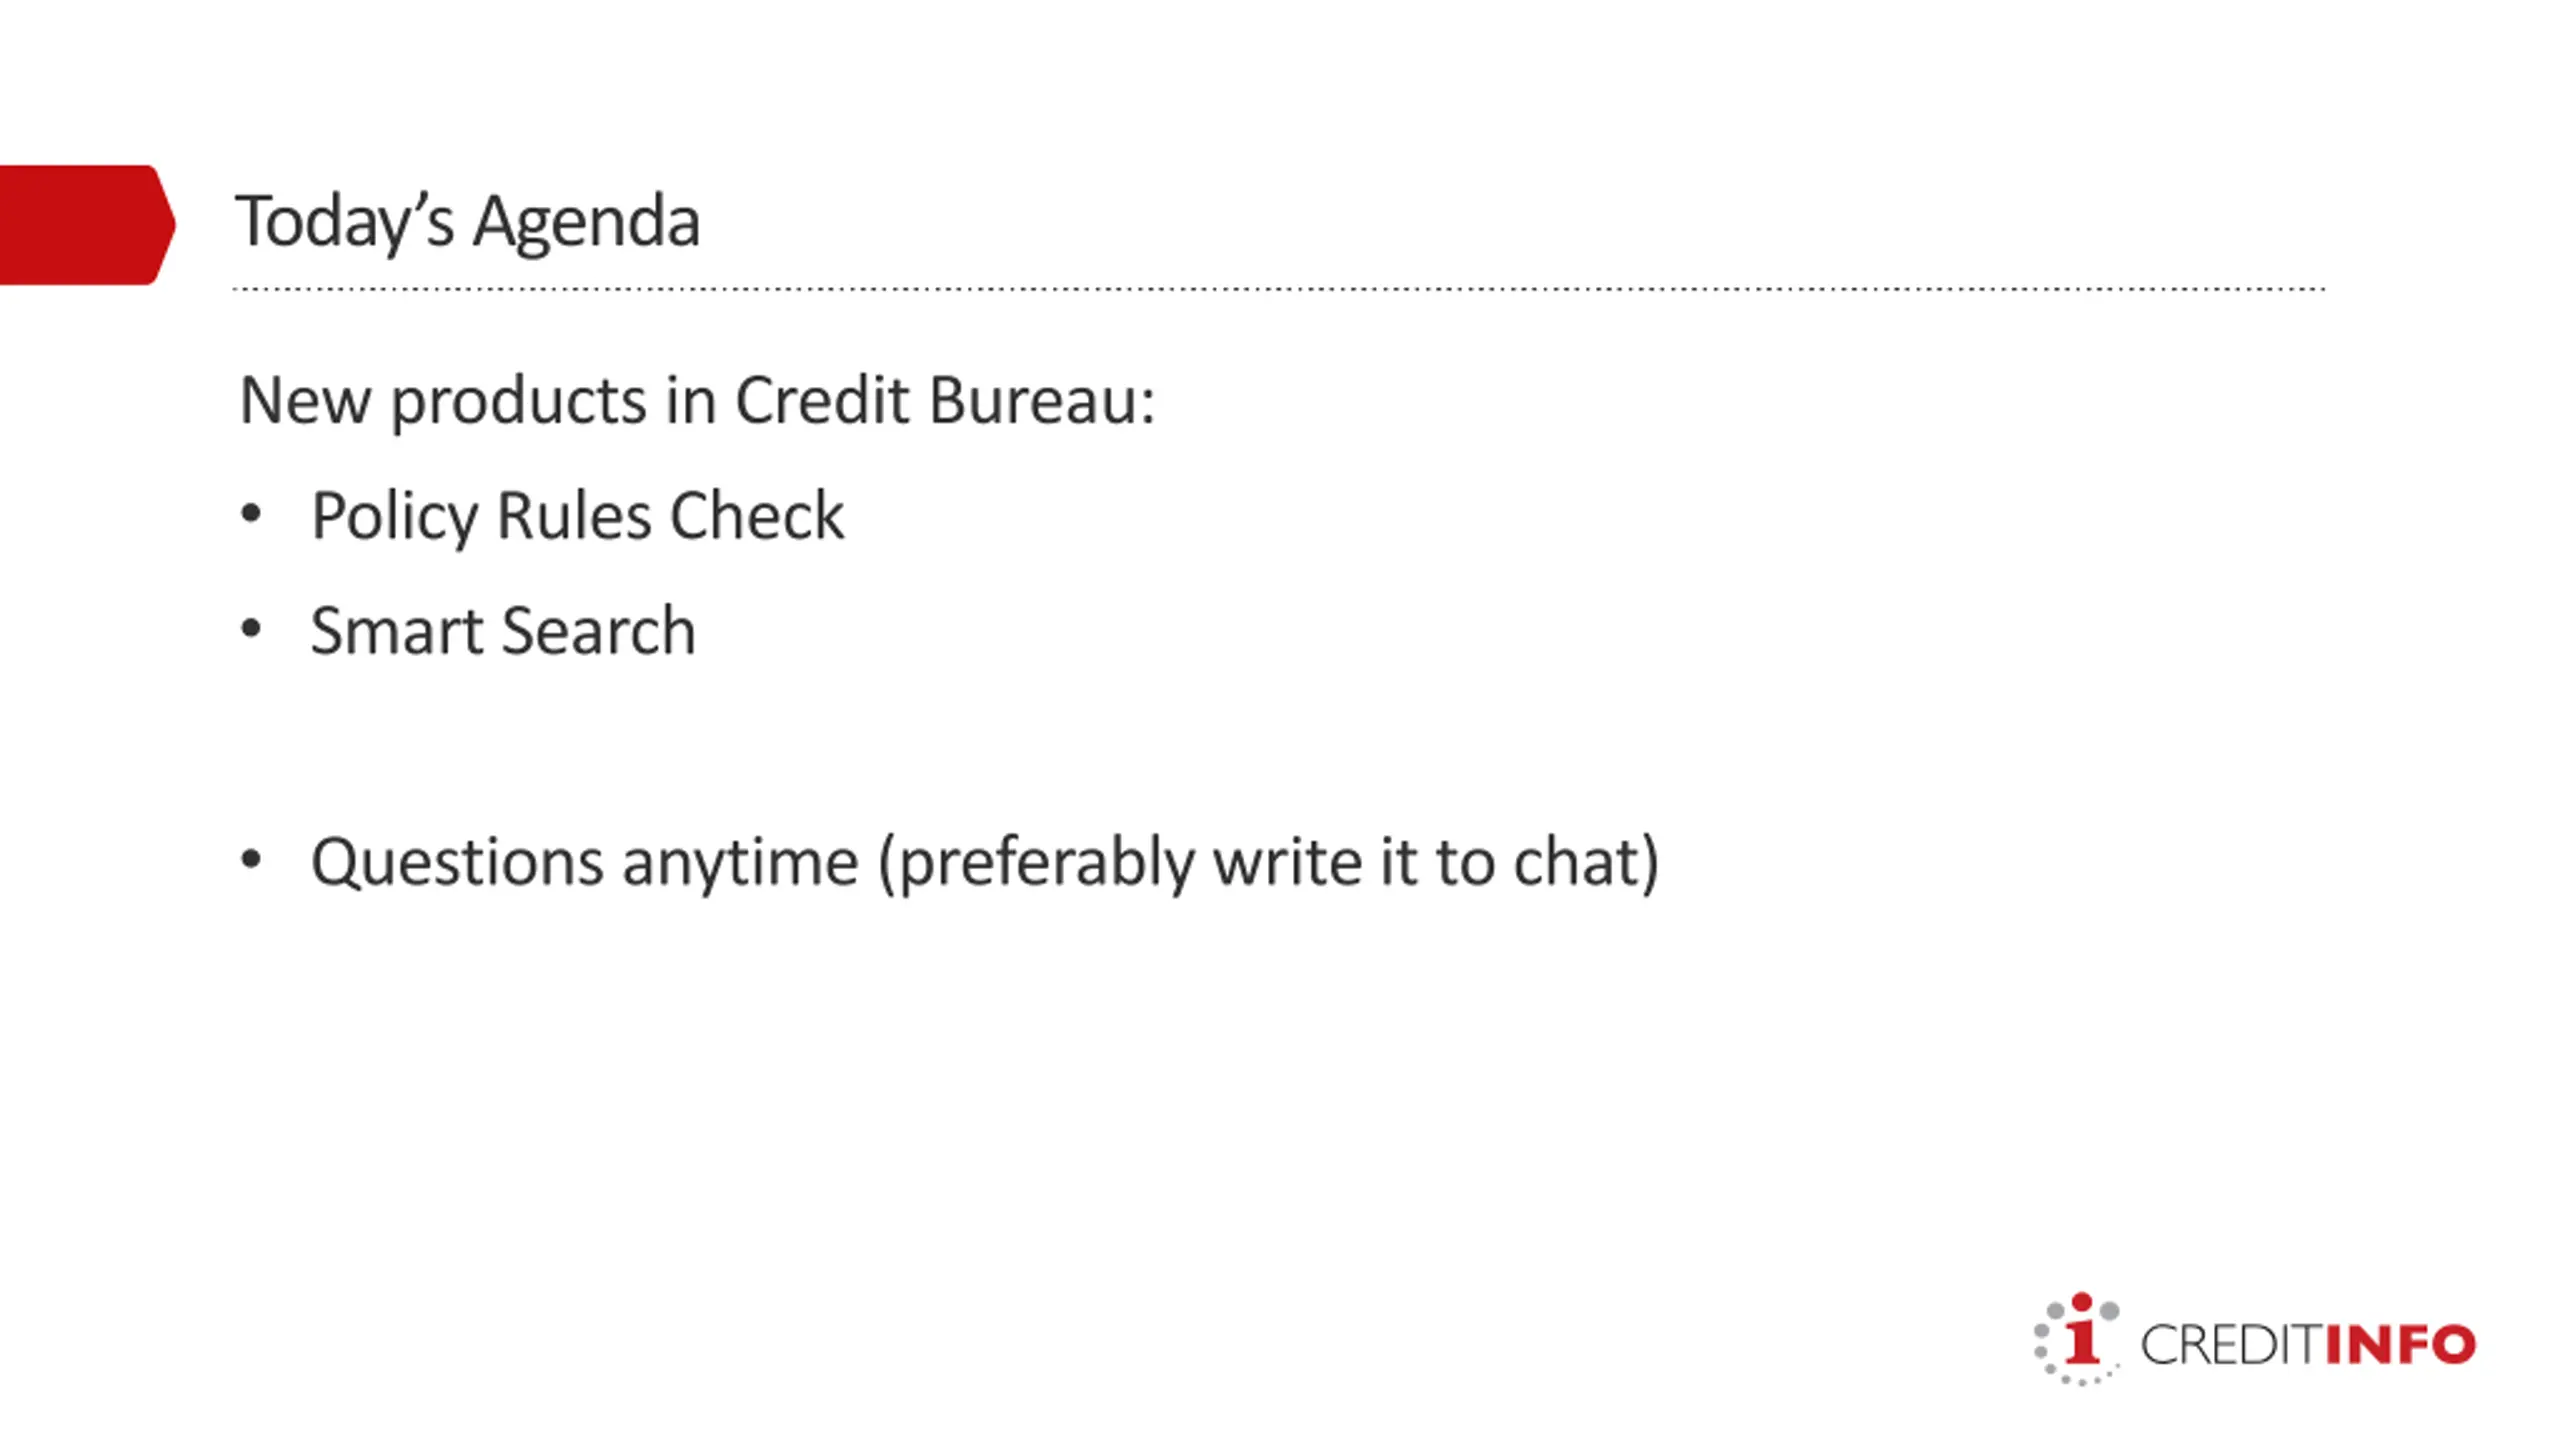Click the bullet dot before Questions anytime
This screenshot has height=1439, width=2560.
click(251, 860)
